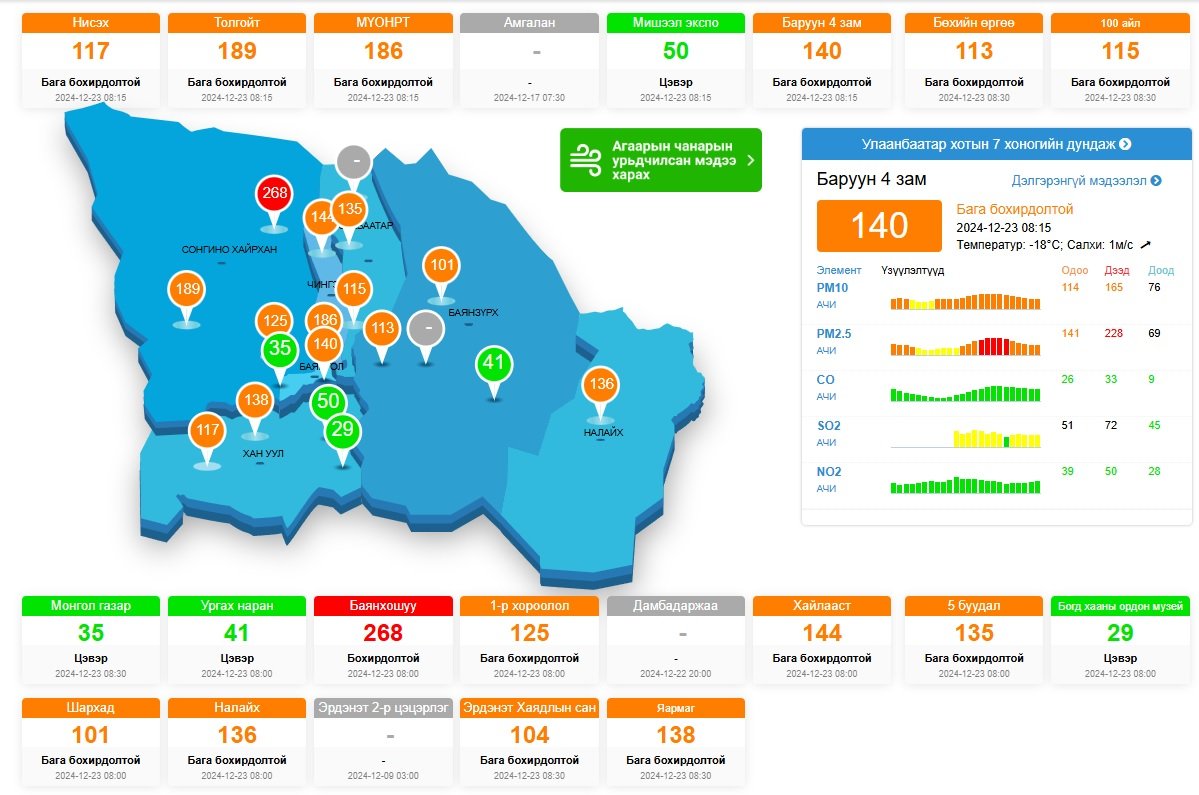
Task: Click the red 268 map marker
Action: 273,194
